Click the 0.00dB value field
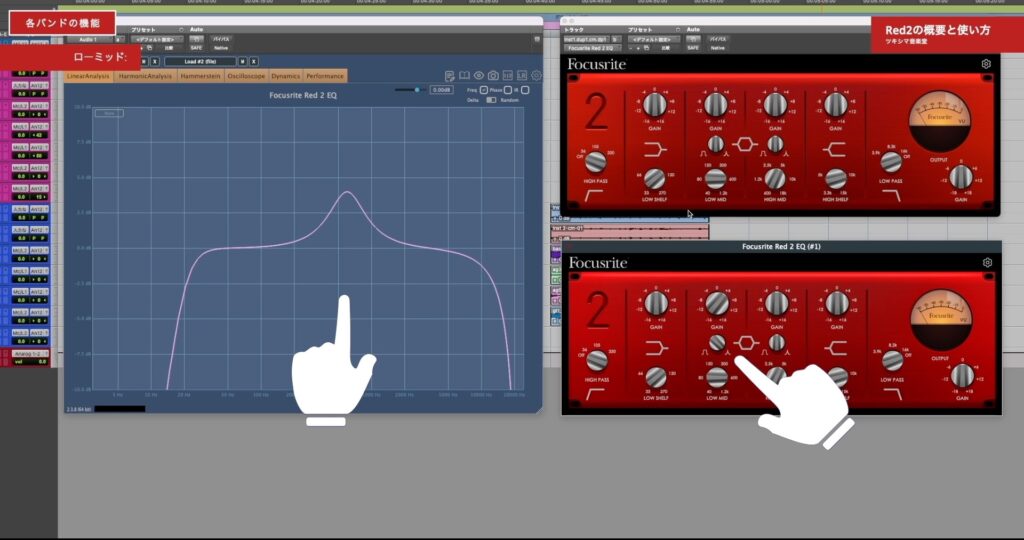Screen dimensions: 1024x540 click(441, 89)
